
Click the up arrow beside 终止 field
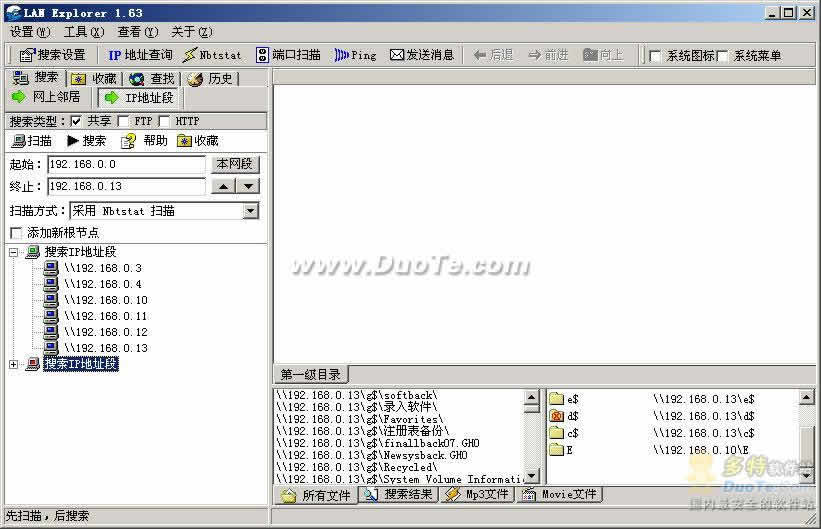click(x=224, y=186)
